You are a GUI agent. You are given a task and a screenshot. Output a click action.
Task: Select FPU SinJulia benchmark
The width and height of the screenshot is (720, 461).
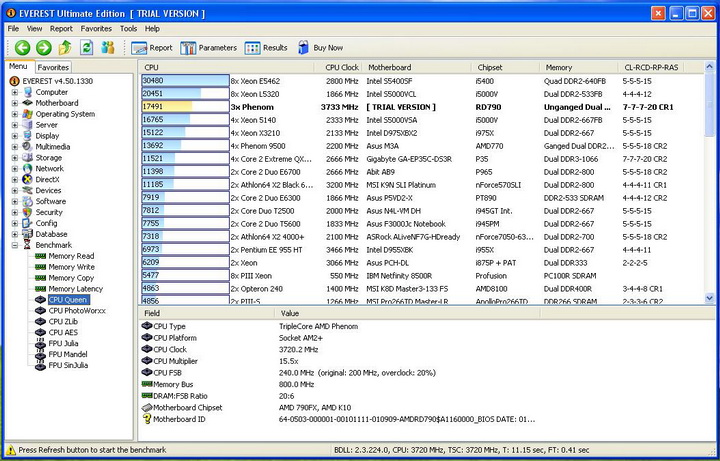[x=68, y=365]
